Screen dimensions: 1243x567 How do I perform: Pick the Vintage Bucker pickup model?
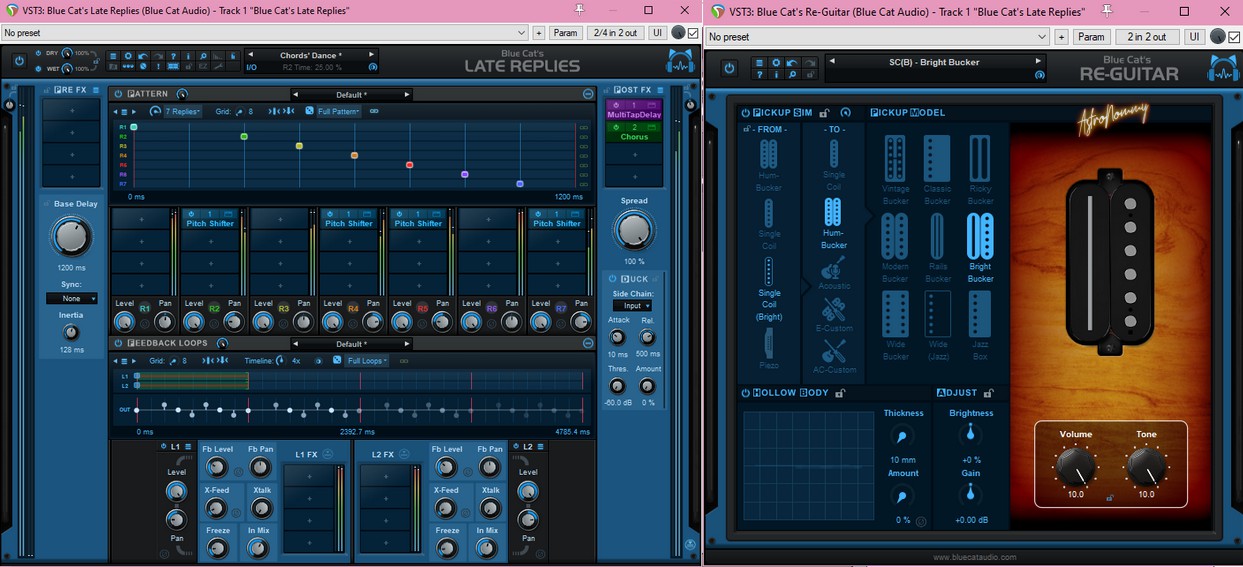coord(895,159)
